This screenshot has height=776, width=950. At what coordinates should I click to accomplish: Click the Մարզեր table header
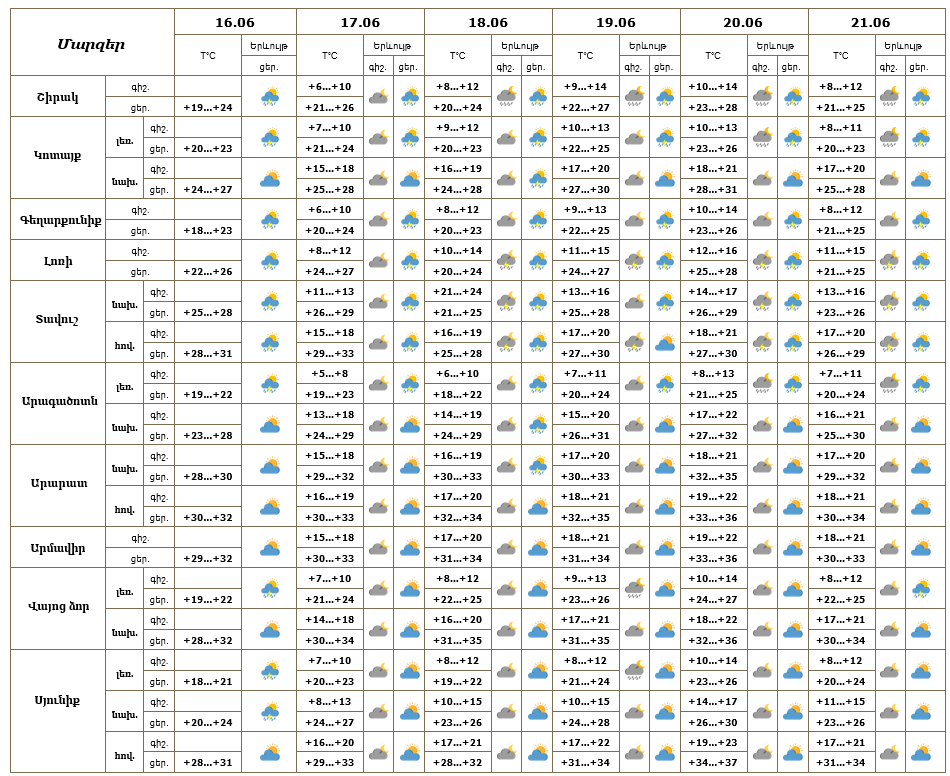[x=91, y=44]
